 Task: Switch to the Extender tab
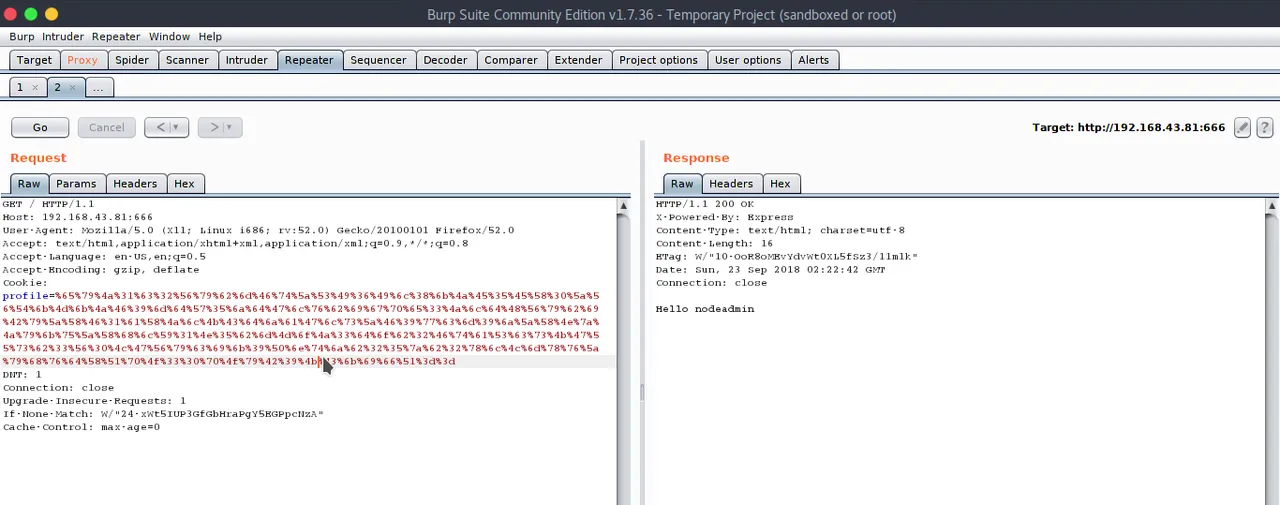coord(578,60)
